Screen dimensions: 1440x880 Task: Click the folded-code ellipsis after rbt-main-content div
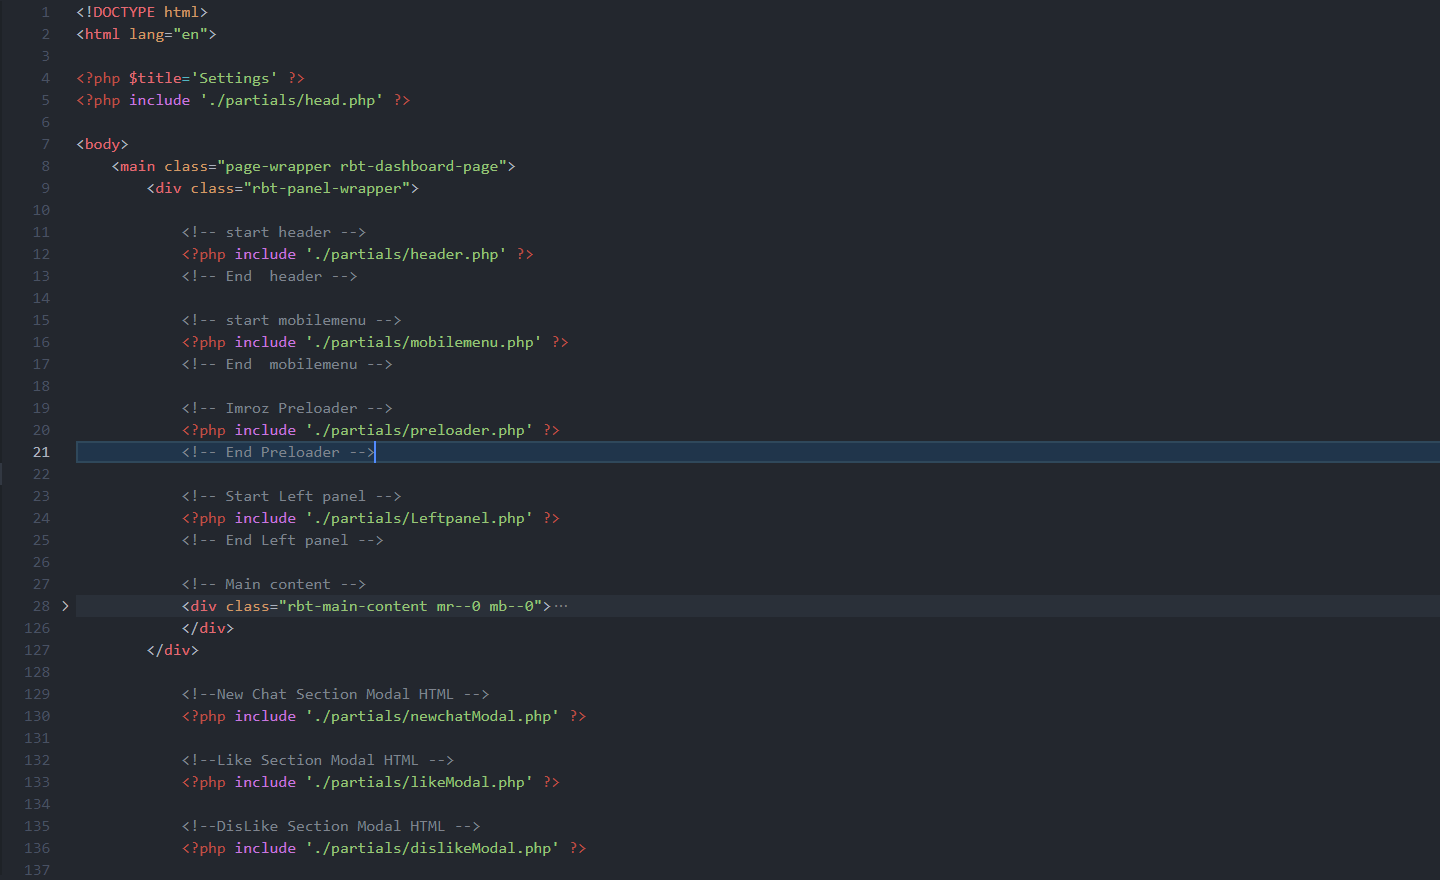coord(561,606)
